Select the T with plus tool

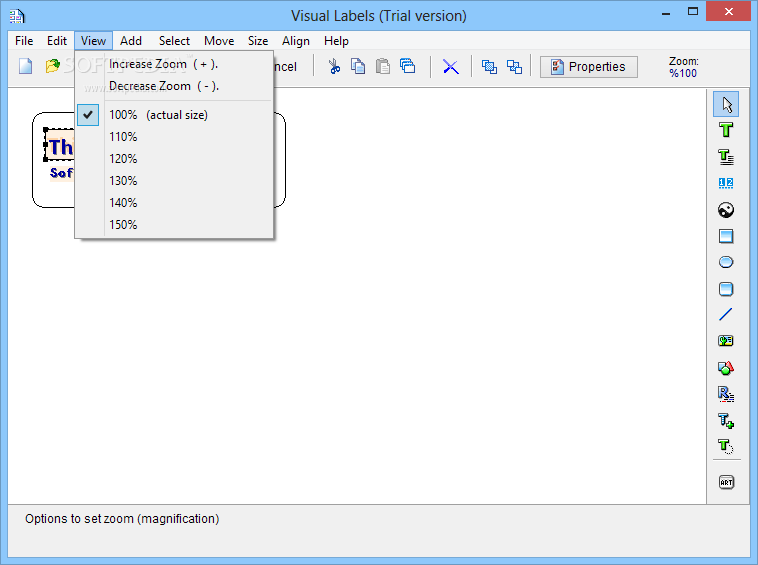coord(726,420)
